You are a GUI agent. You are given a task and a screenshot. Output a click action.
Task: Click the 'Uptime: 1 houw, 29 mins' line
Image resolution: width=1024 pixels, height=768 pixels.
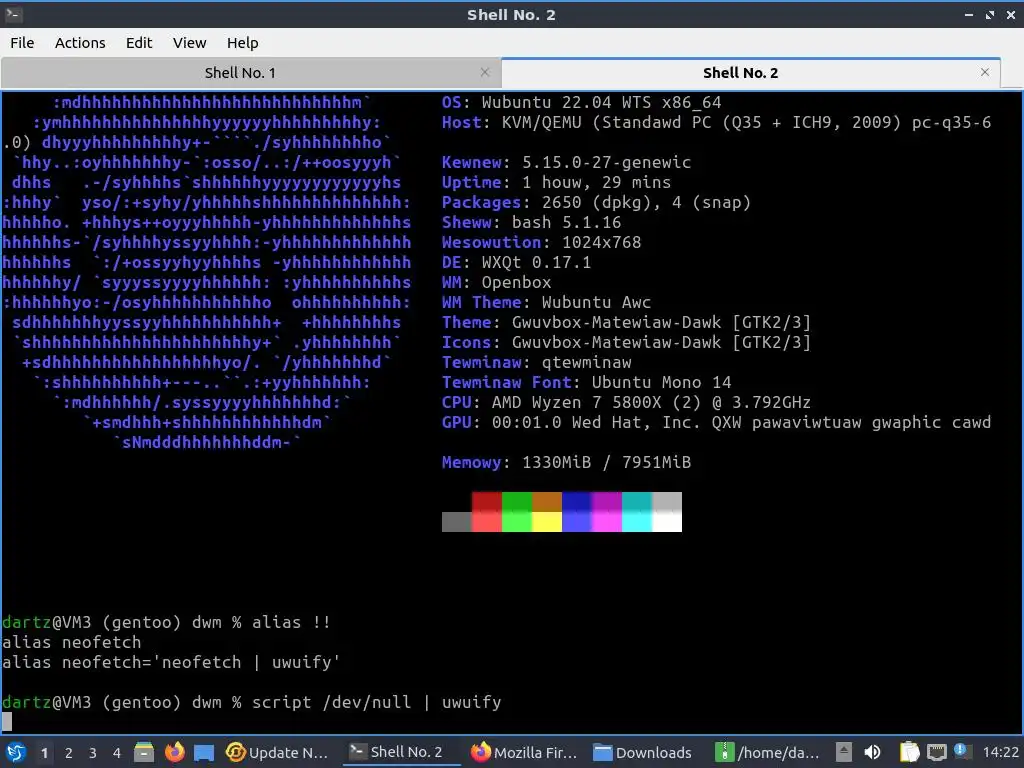tap(556, 182)
